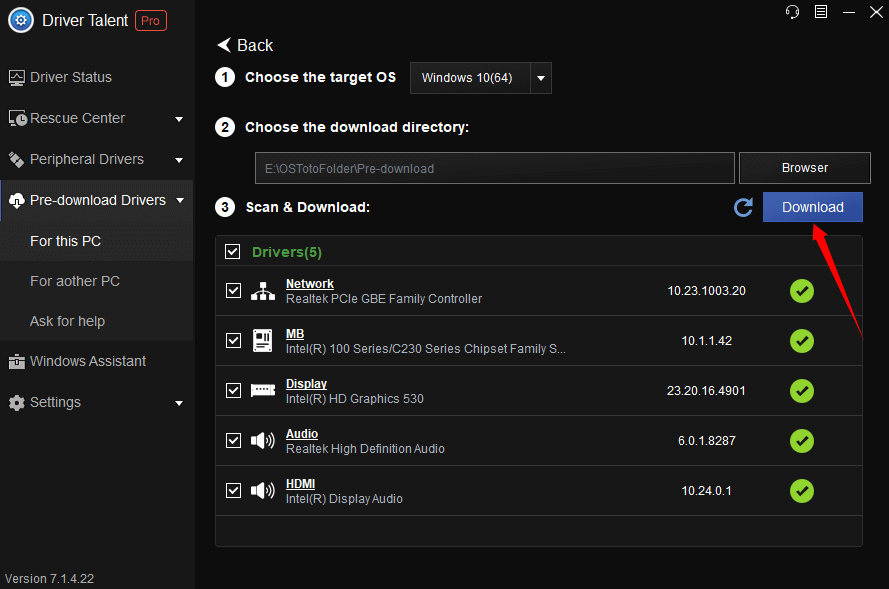The height and width of the screenshot is (589, 889).
Task: Expand the Rescue Center submenu arrow
Action: (179, 119)
